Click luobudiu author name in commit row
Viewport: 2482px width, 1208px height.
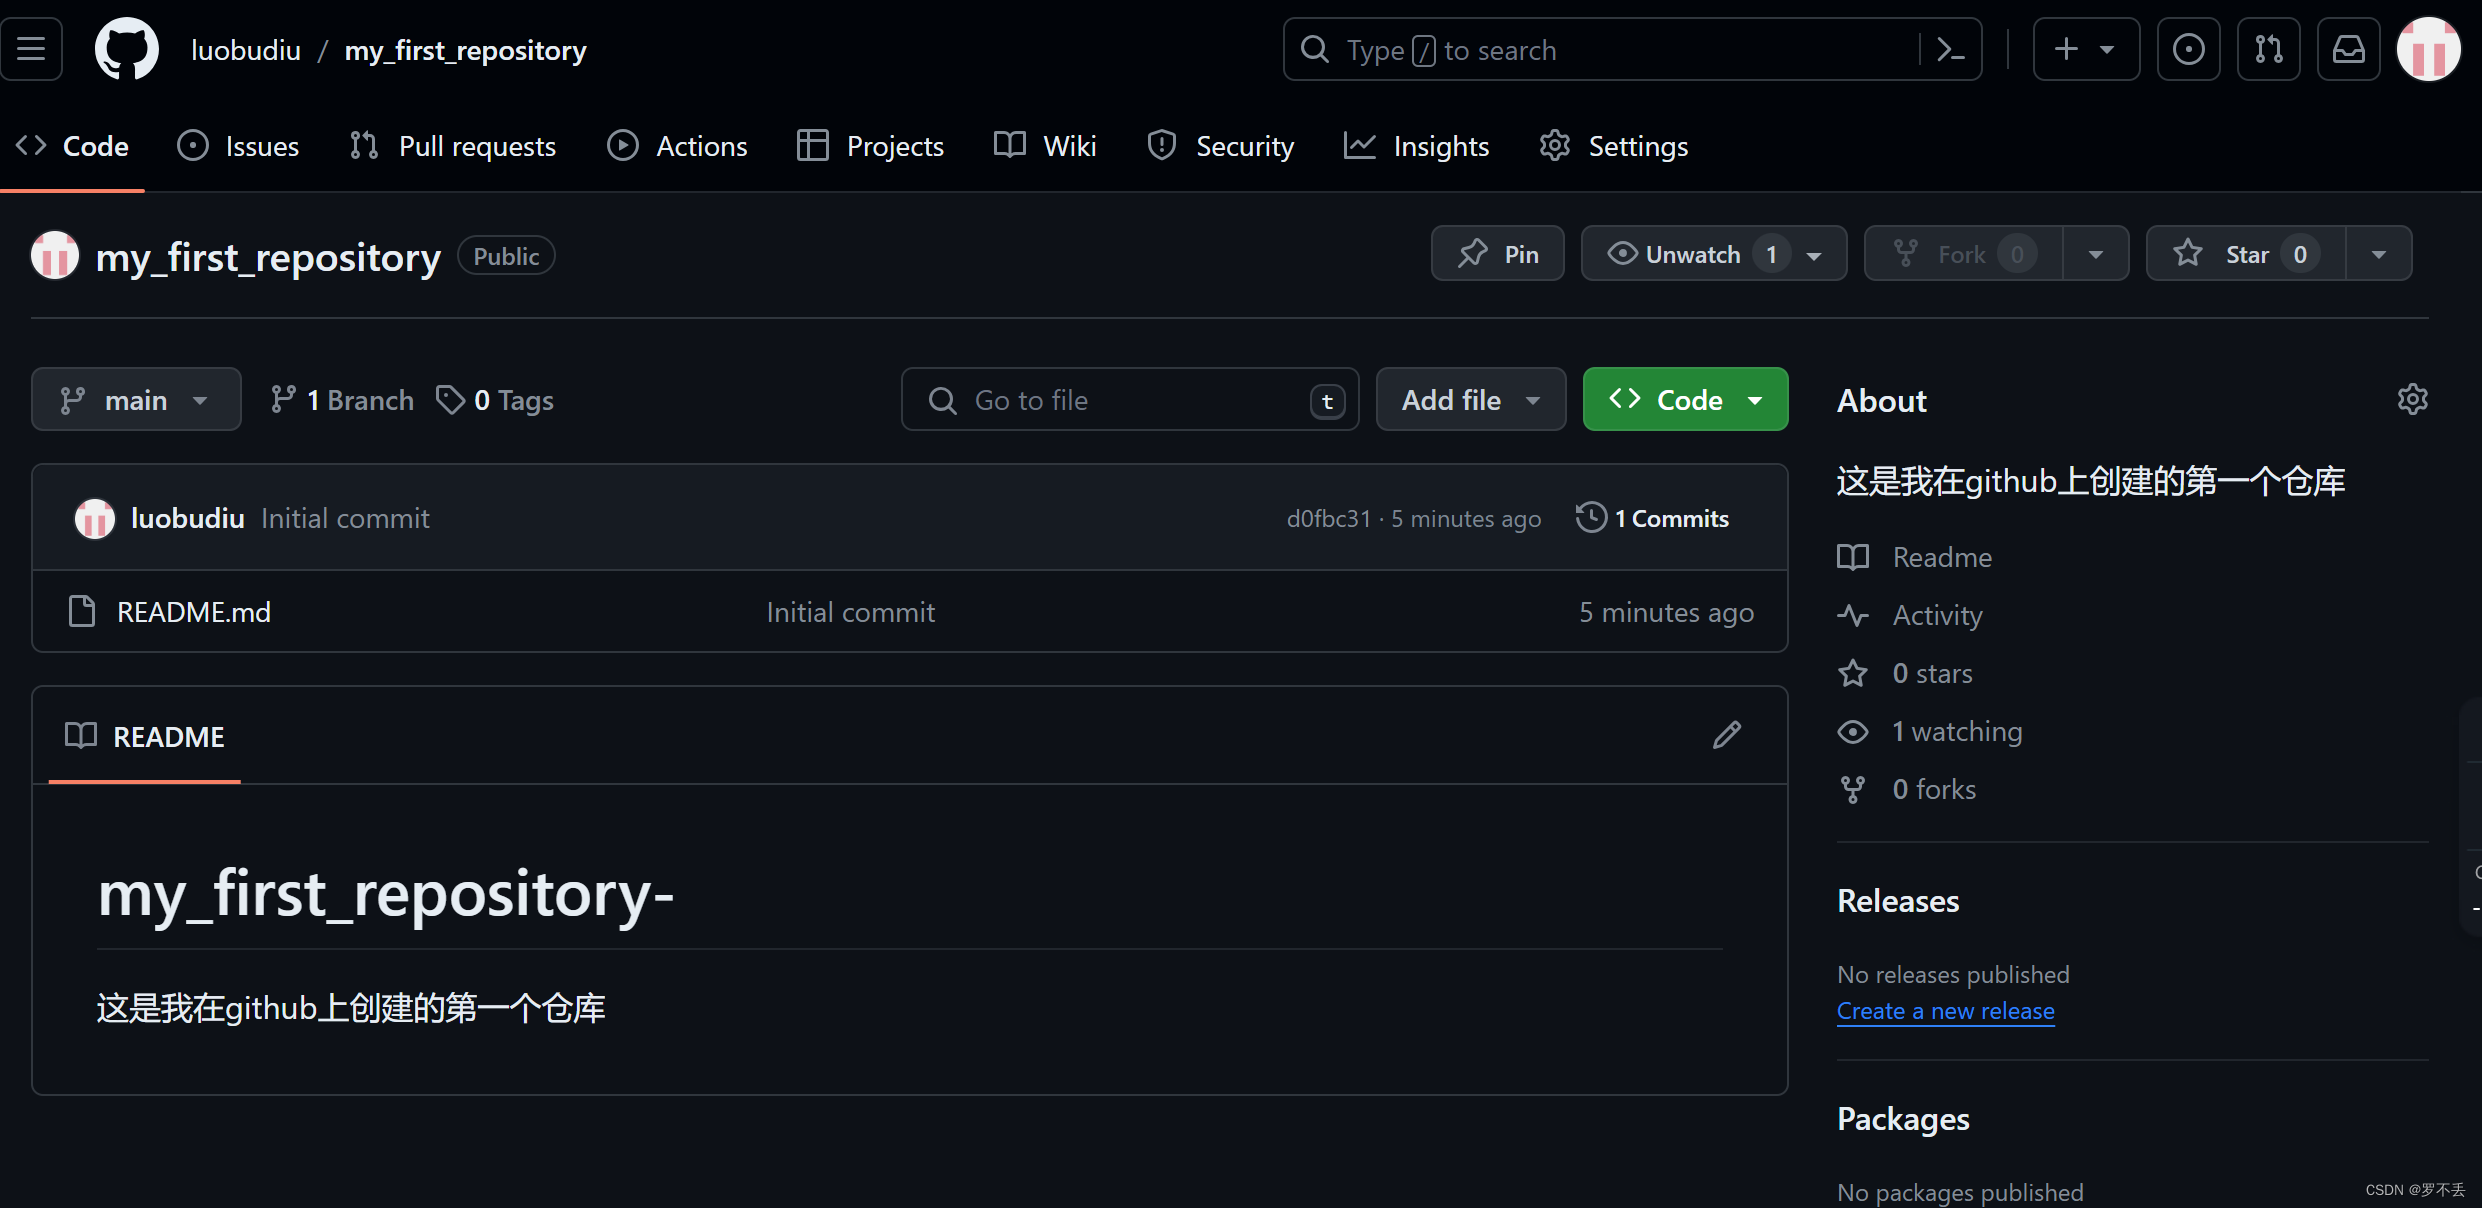pyautogui.click(x=188, y=518)
